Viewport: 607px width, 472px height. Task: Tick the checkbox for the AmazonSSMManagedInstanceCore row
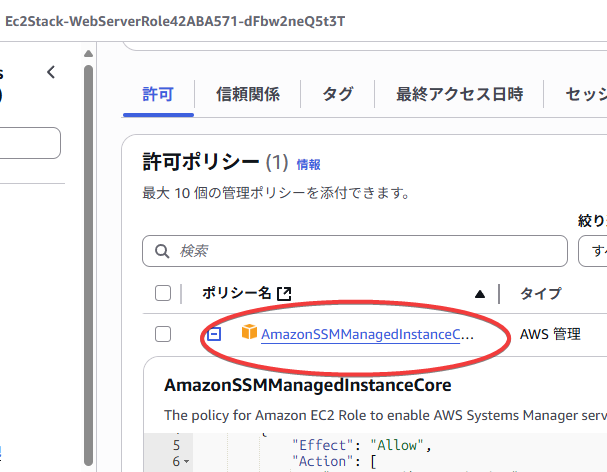(x=163, y=334)
